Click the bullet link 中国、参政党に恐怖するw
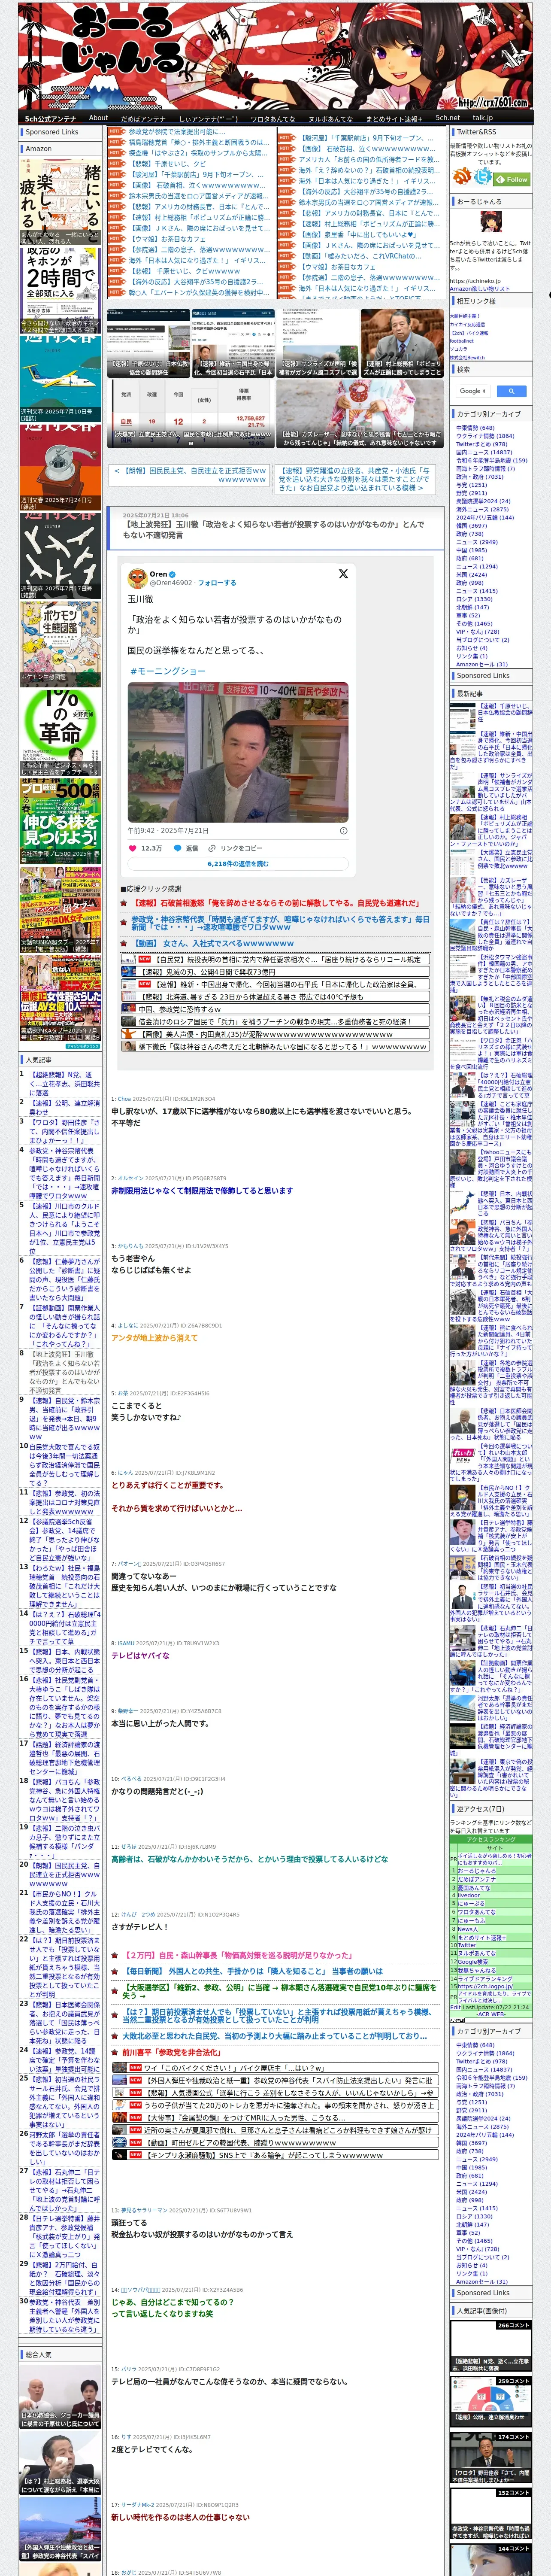Viewport: 551px width, 2576px height. (274, 1009)
